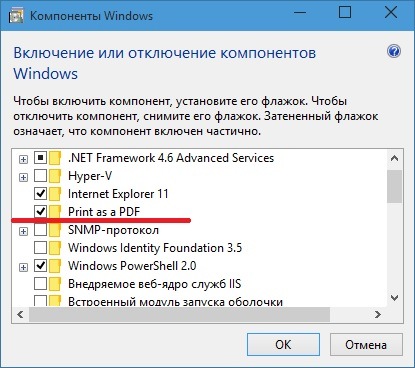Click the blue help question mark icon
This screenshot has width=415, height=368.
pos(394,52)
